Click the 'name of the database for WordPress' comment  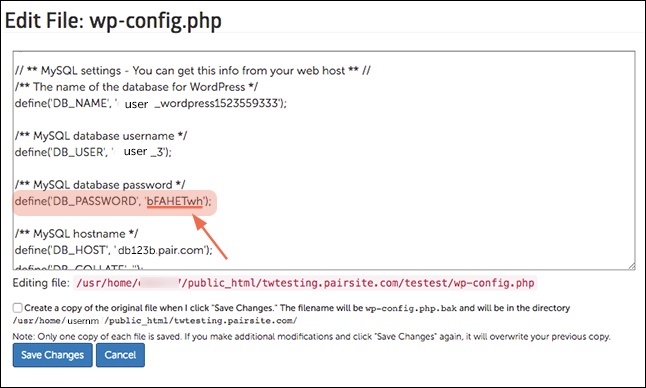click(x=136, y=87)
